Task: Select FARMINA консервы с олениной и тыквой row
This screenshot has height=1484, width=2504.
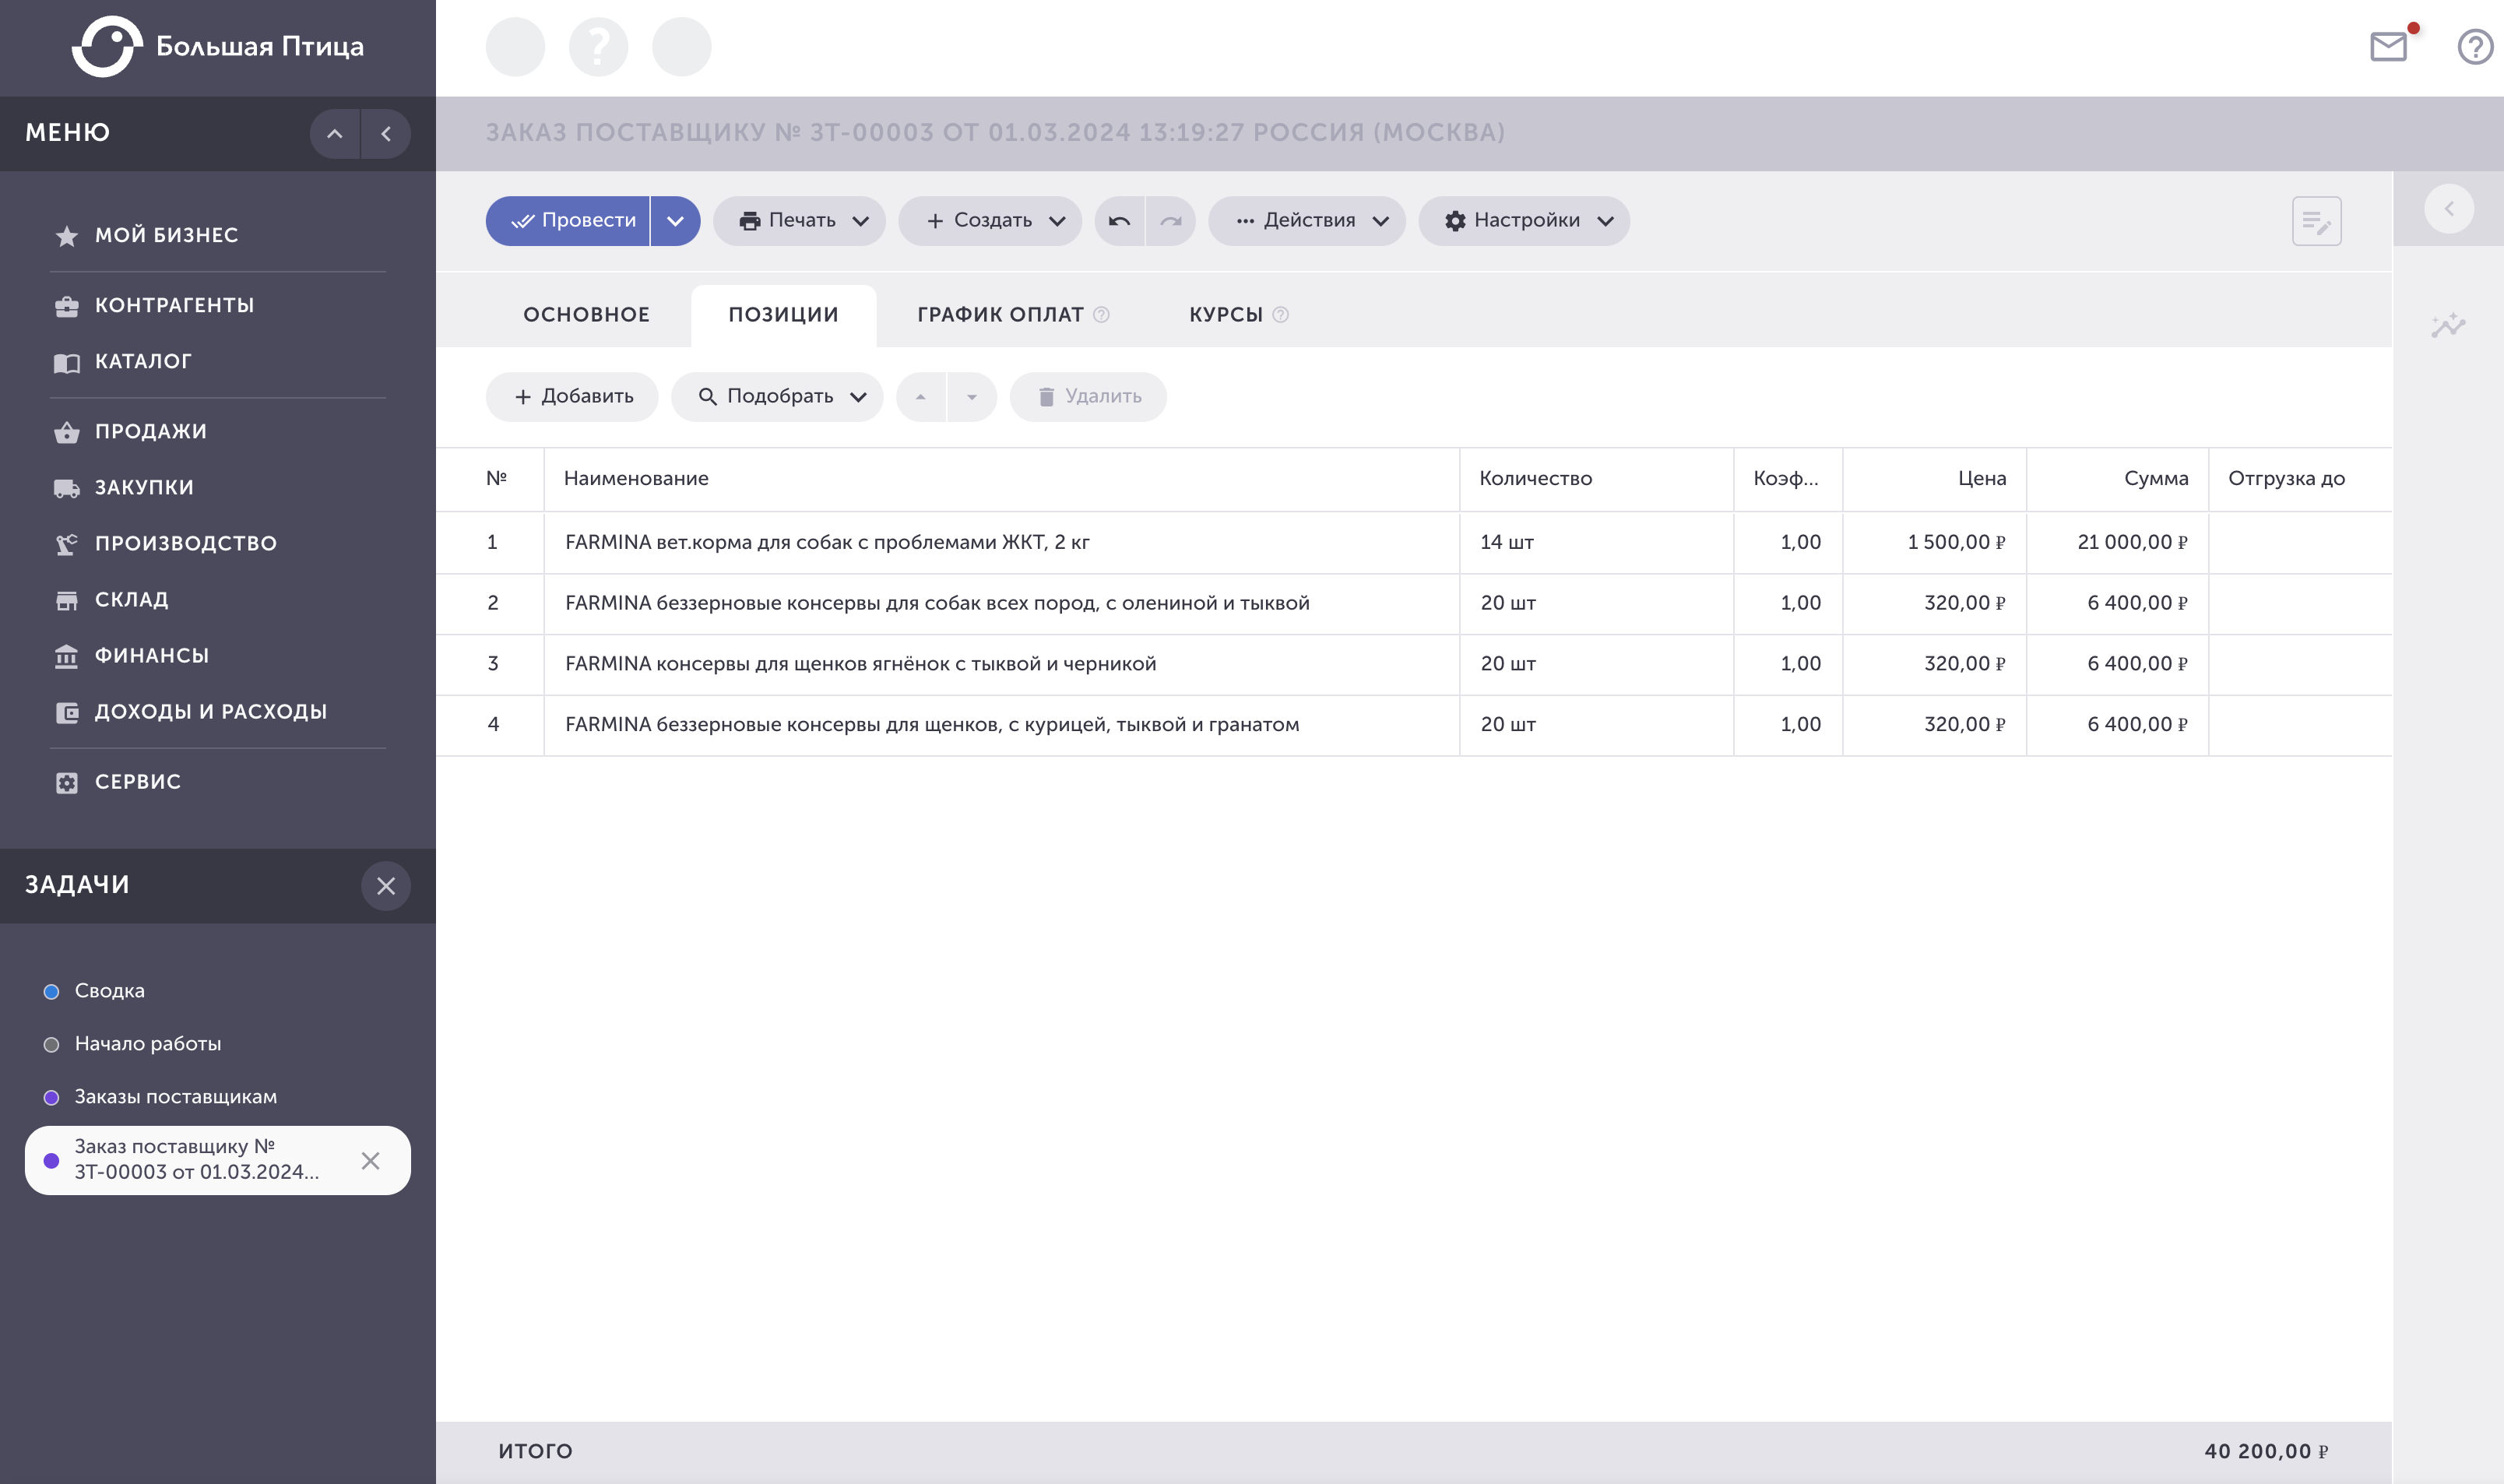Action: click(1414, 604)
